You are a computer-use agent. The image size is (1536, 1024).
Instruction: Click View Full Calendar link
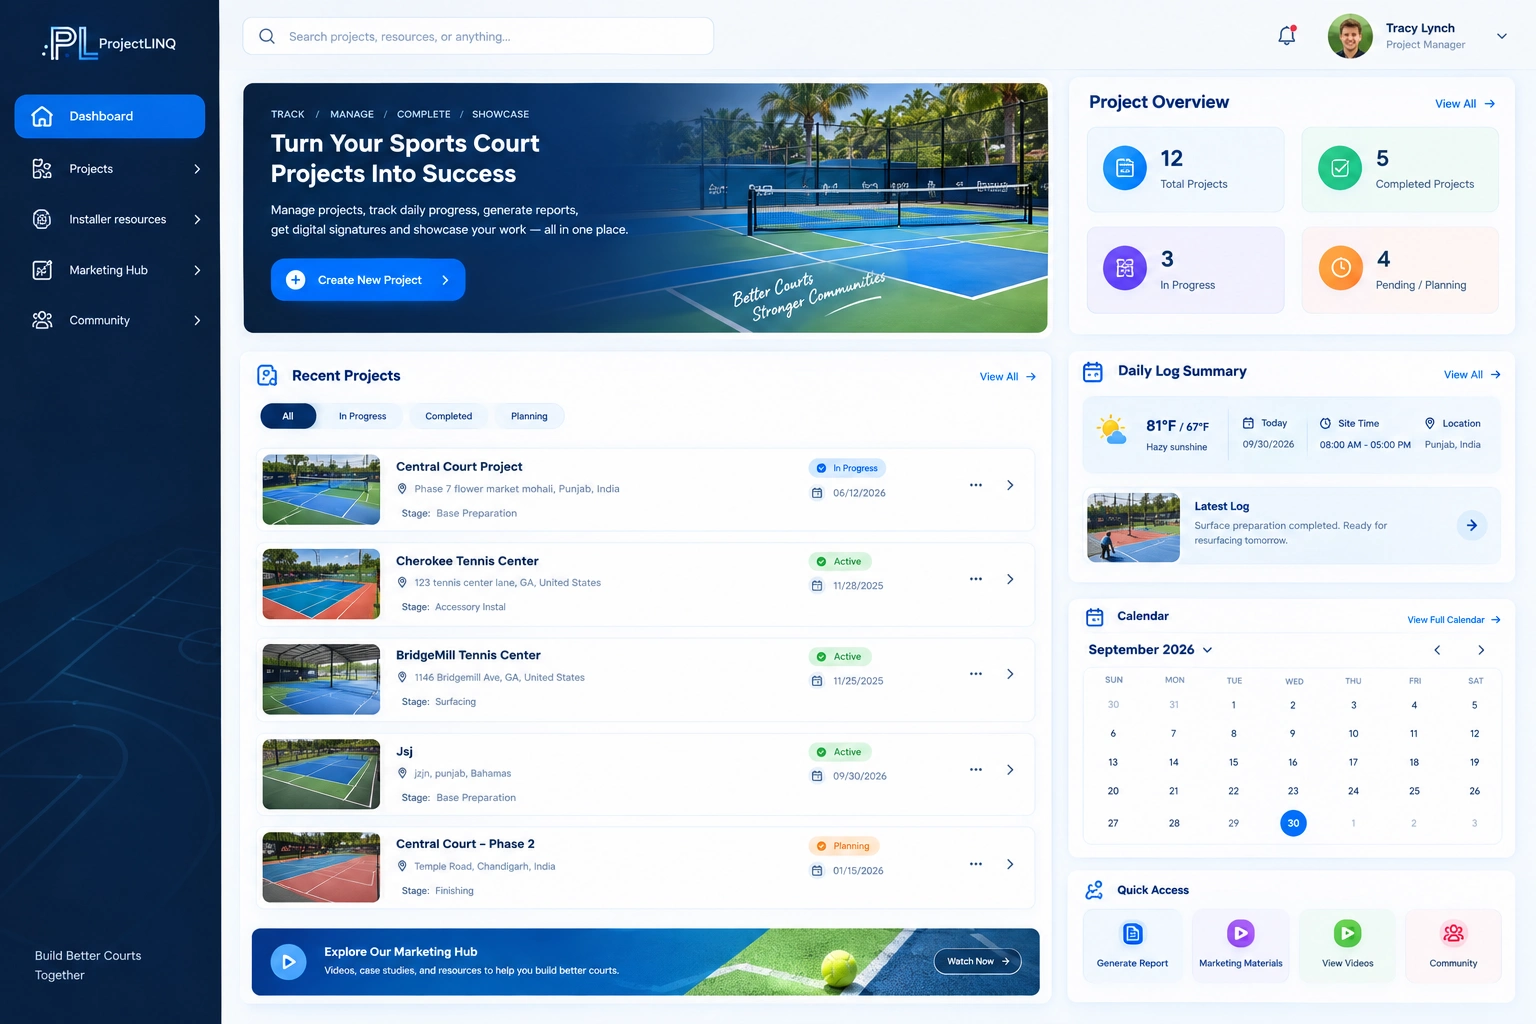[x=1454, y=620]
